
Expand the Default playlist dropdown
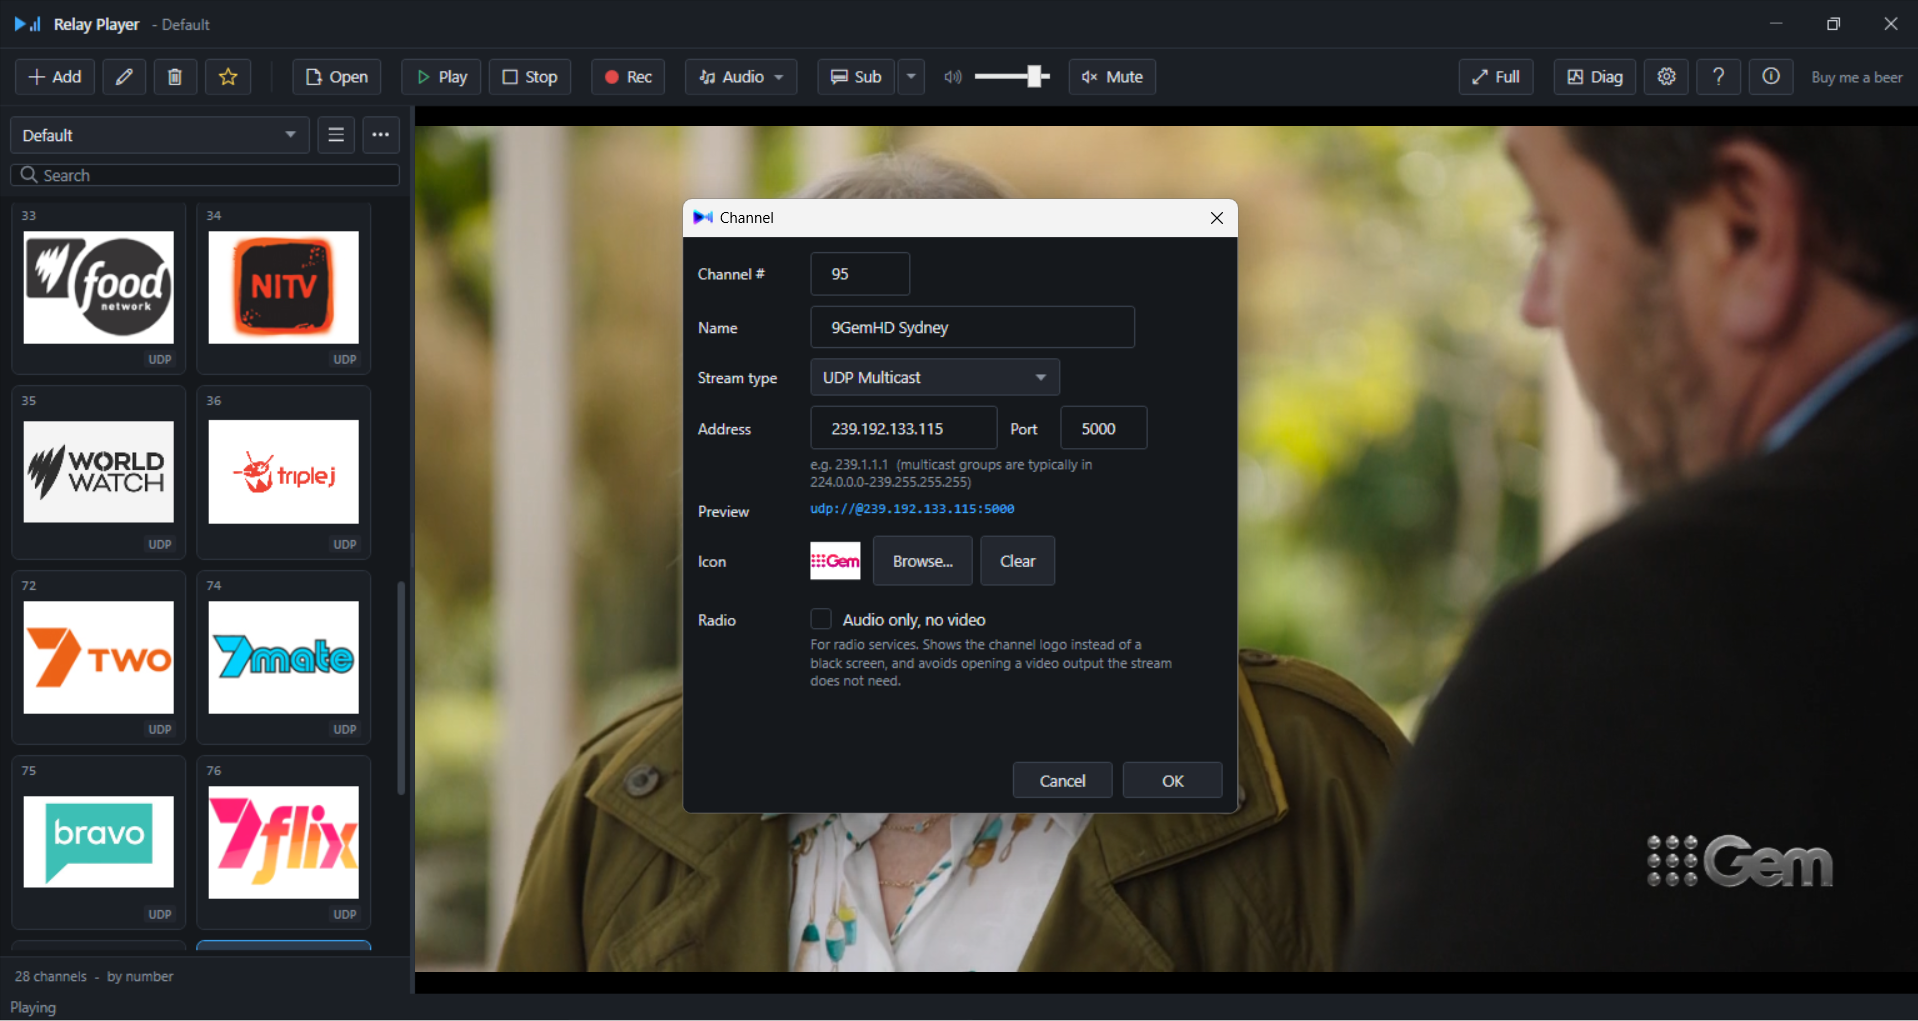(x=160, y=135)
